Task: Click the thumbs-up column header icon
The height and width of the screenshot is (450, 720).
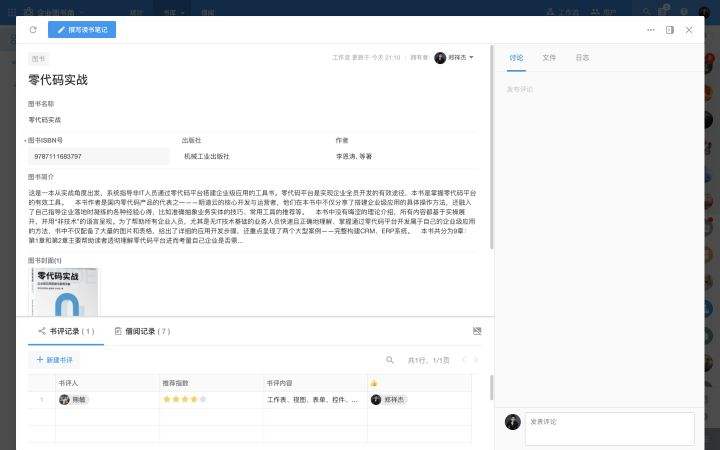Action: point(374,383)
